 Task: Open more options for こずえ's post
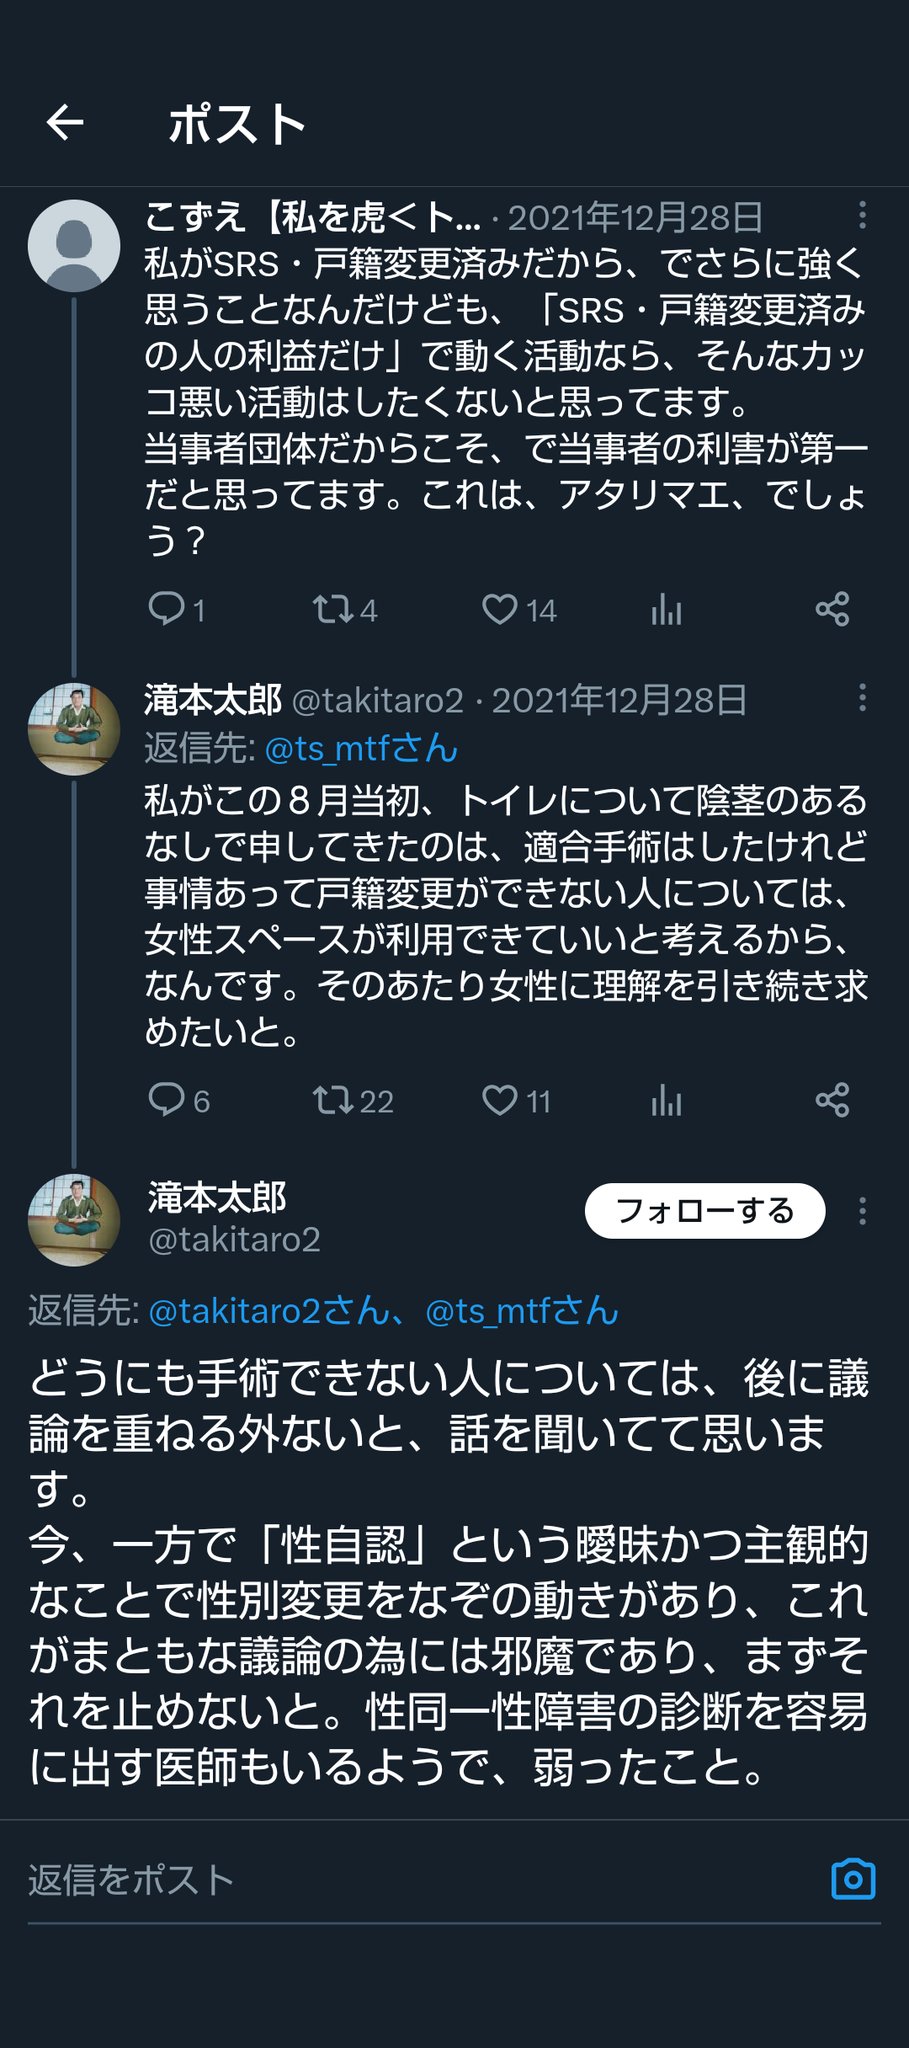(862, 215)
